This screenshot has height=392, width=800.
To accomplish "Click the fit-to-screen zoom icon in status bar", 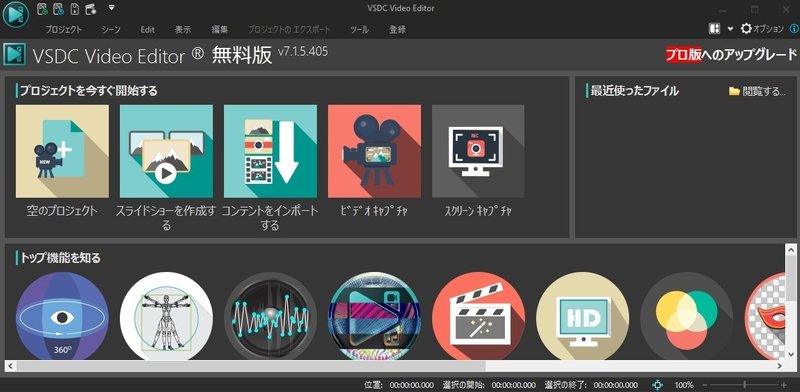I will click(658, 385).
